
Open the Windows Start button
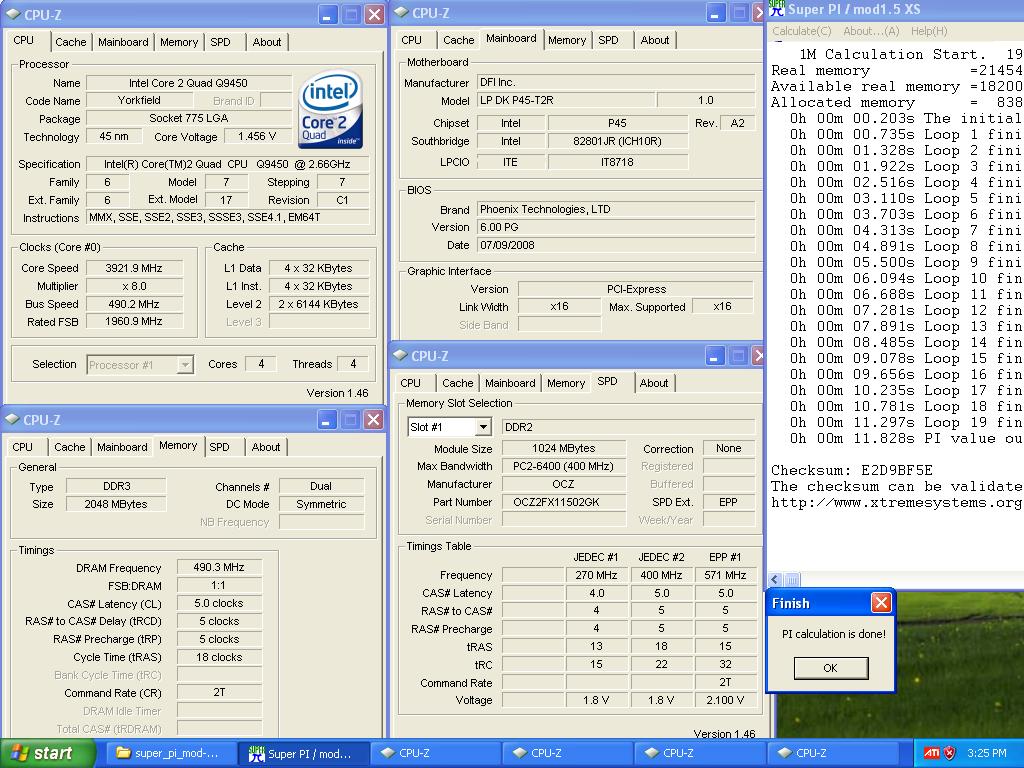[48, 753]
